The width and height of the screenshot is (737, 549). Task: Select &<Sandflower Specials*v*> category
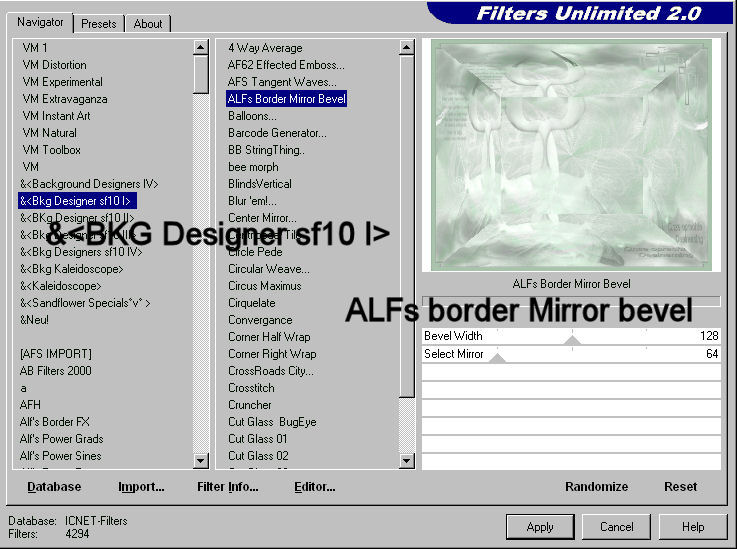[85, 303]
